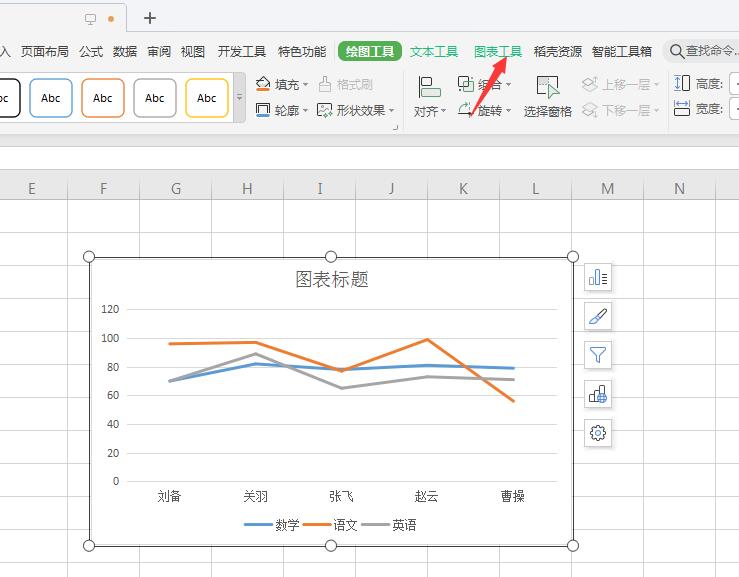Screen dimensions: 739x577
Task: Select the 语文 legend entry
Action: coord(330,525)
